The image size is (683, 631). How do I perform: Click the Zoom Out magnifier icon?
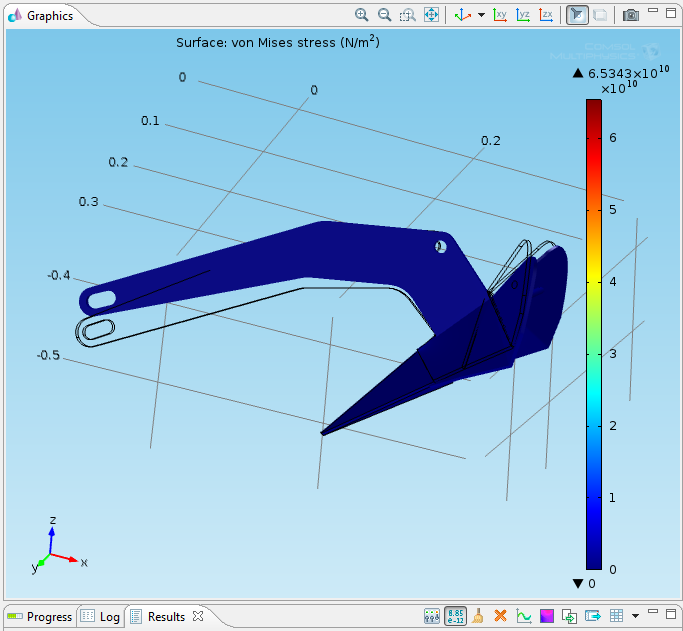point(384,15)
